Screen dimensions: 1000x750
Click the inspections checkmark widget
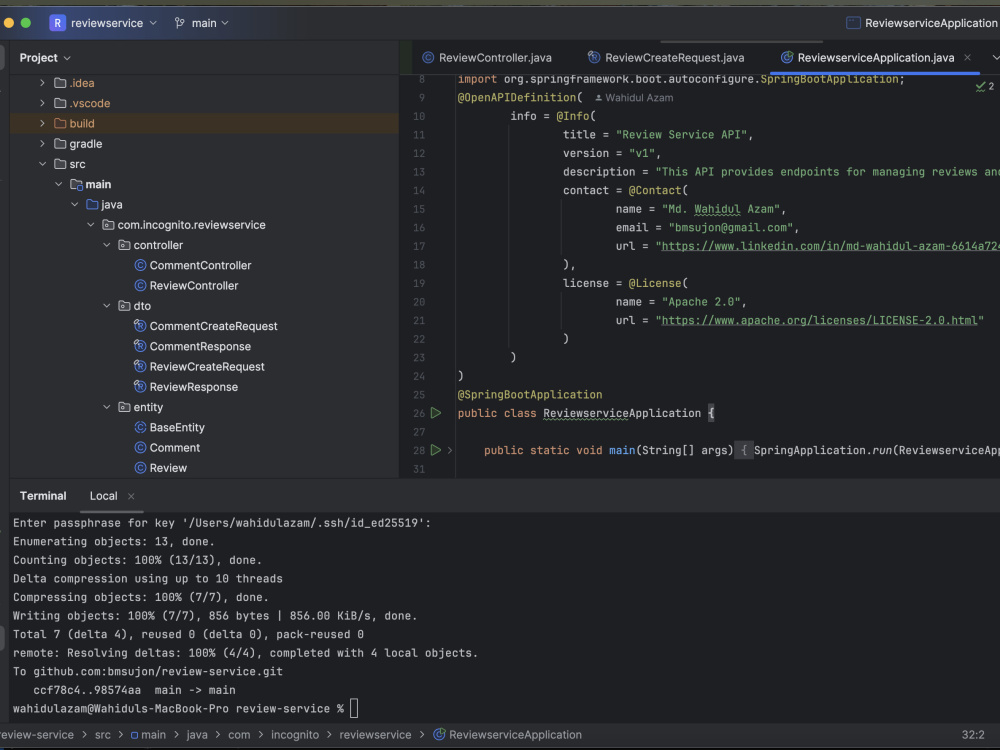pos(984,86)
